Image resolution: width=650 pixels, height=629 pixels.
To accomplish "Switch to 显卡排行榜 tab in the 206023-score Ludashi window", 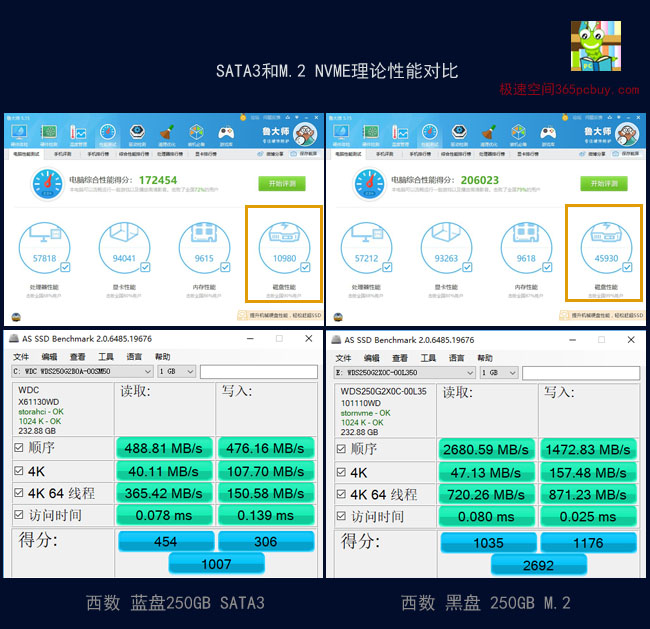I will 528,154.
